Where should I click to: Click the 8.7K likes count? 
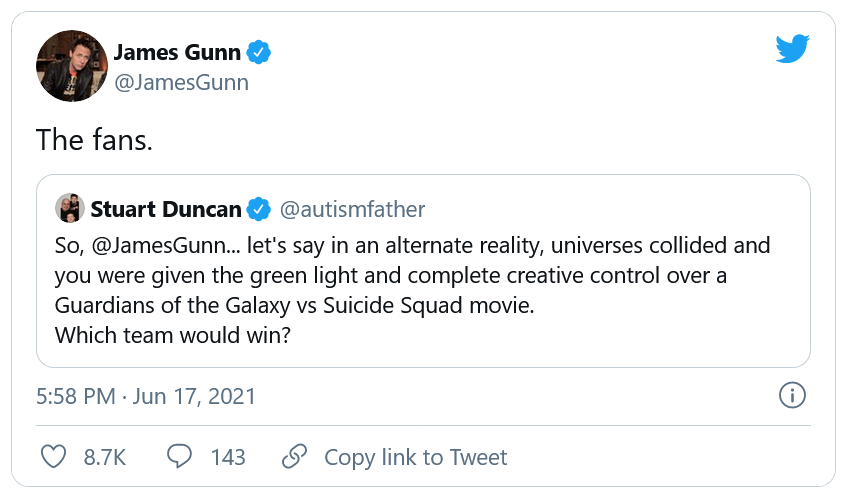coord(104,457)
